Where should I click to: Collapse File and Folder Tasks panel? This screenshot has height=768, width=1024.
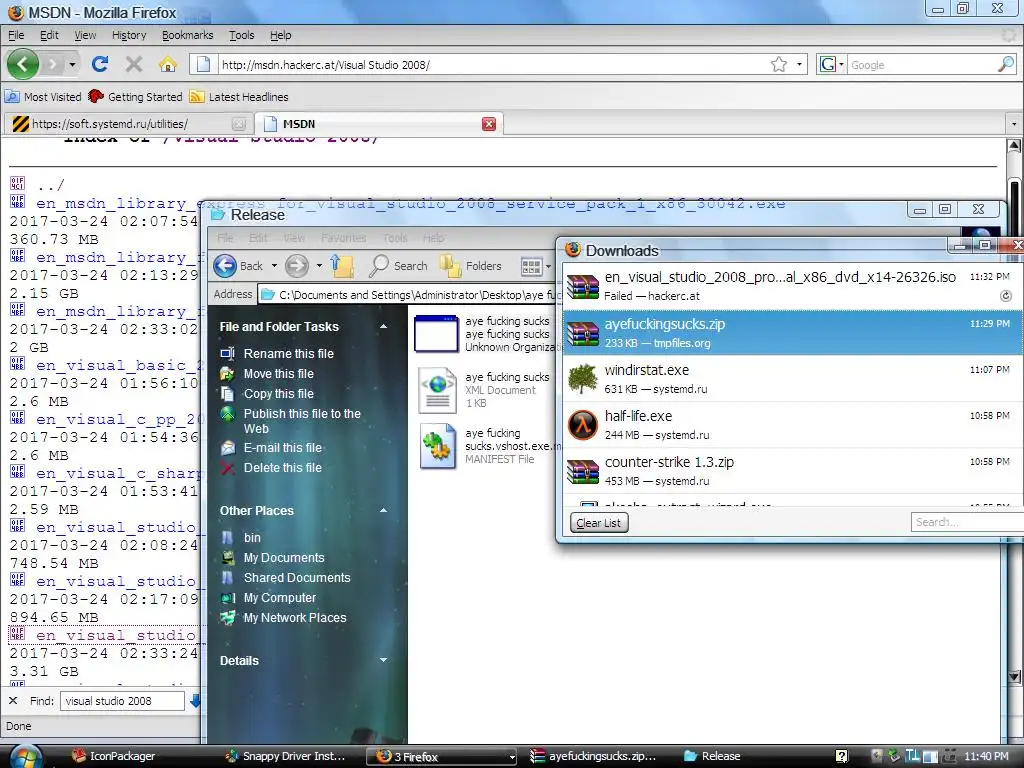point(383,327)
